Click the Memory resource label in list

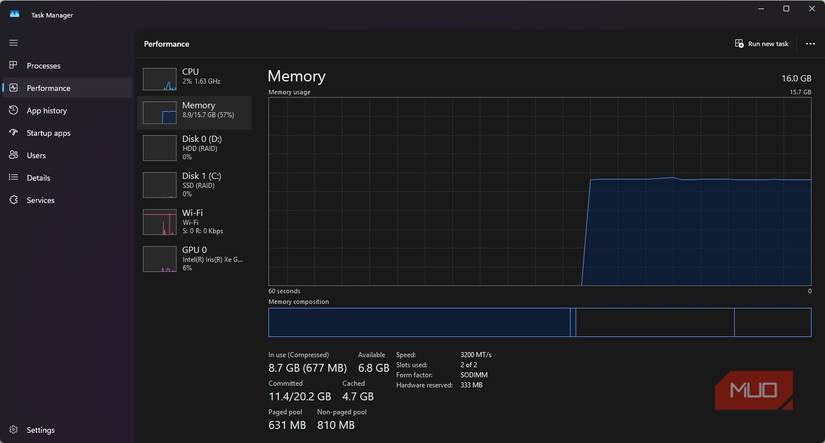tap(198, 105)
